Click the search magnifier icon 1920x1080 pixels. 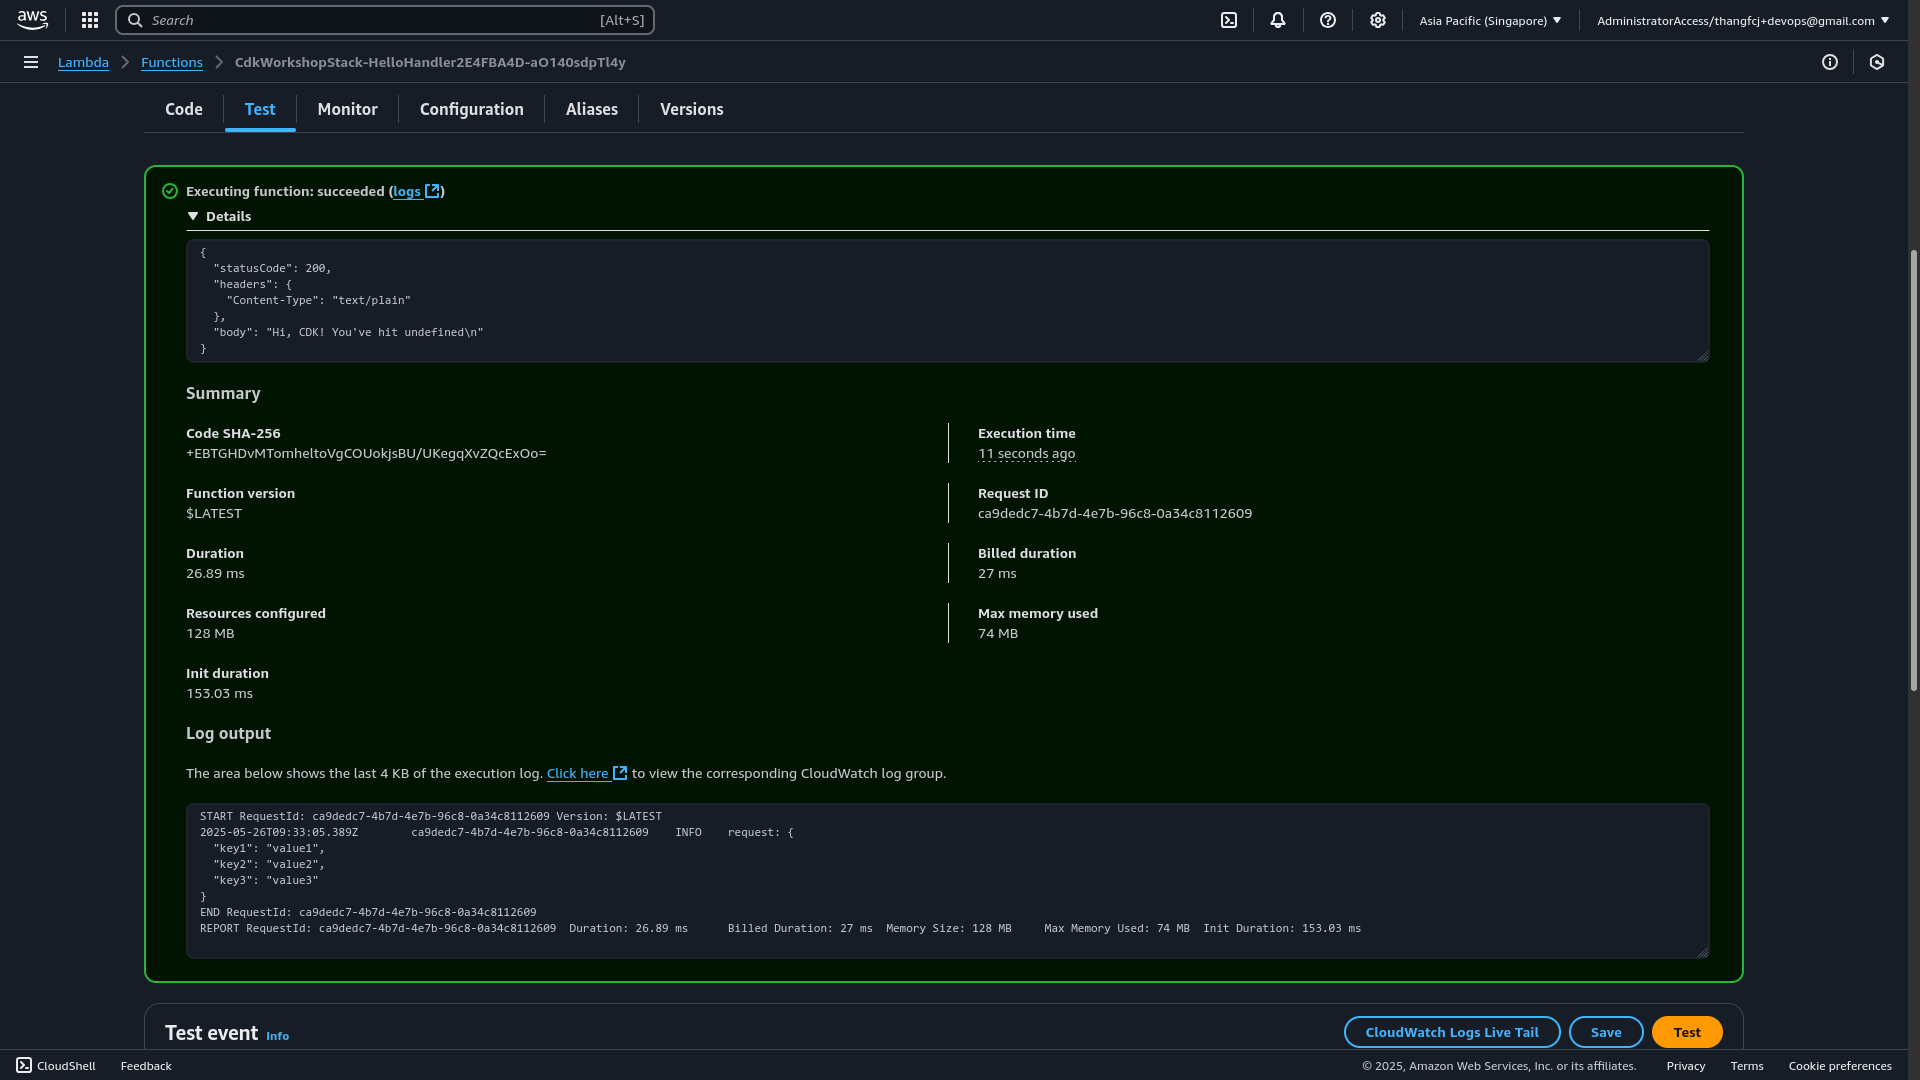(x=135, y=20)
